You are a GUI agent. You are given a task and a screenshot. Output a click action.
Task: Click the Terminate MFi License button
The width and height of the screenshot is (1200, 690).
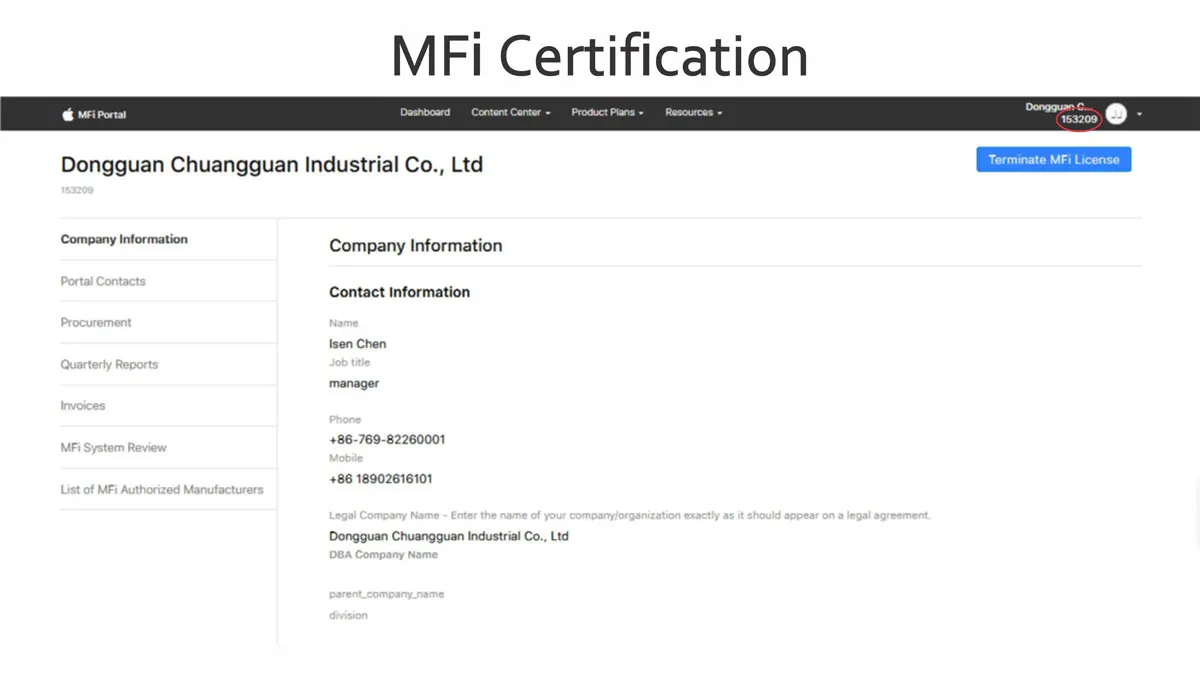1053,159
